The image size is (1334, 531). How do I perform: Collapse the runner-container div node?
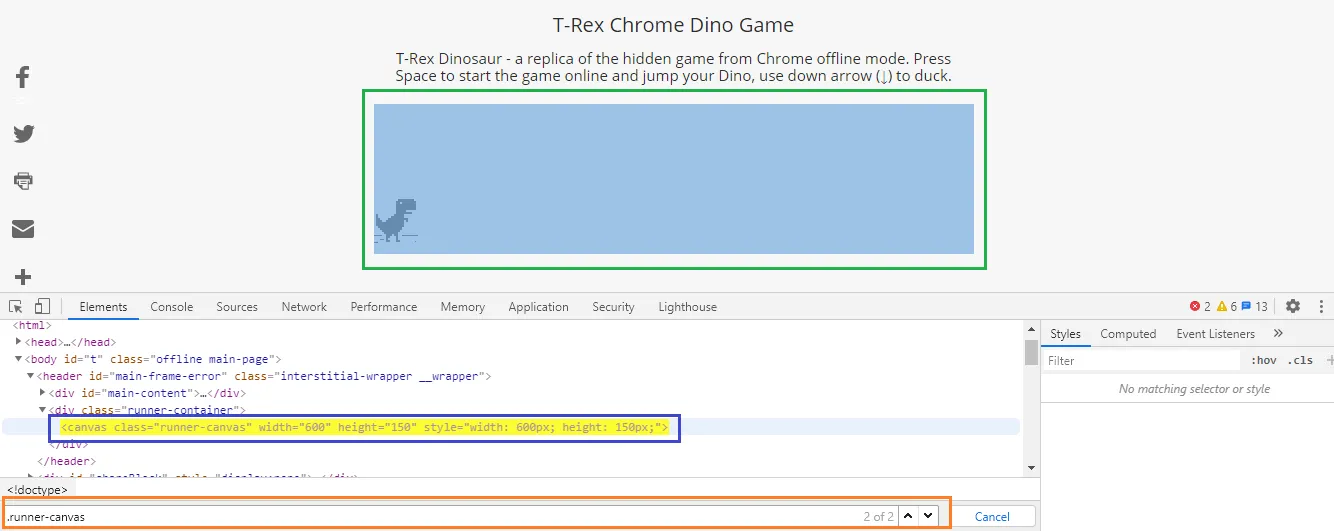click(42, 410)
